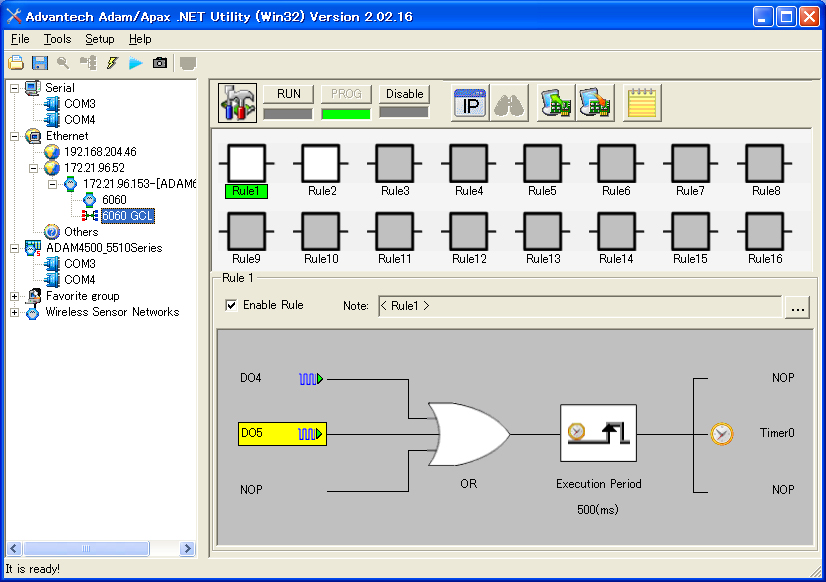826x582 pixels.
Task: Collapse the Ethernet tree node
Action: click(x=15, y=136)
